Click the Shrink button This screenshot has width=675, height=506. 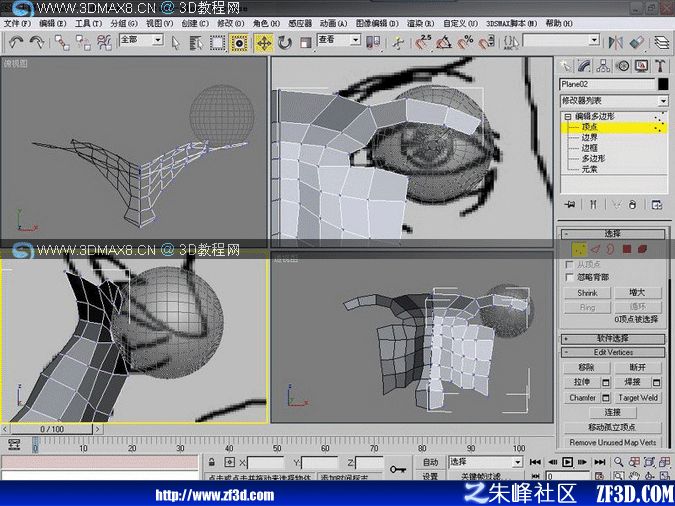click(587, 293)
